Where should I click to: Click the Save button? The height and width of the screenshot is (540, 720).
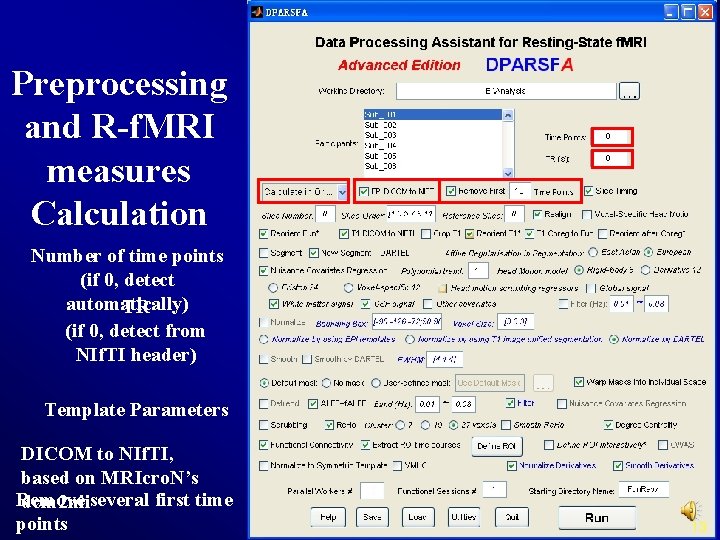[372, 517]
